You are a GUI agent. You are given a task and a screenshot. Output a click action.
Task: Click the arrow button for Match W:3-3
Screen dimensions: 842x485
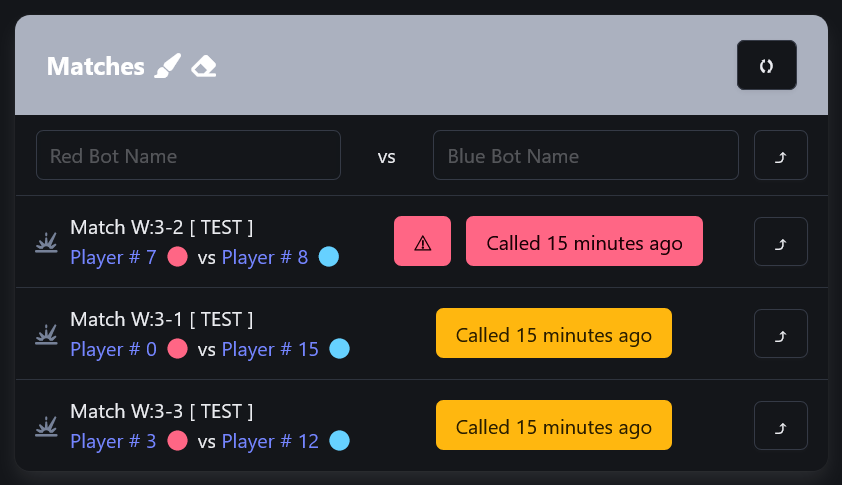pos(780,425)
